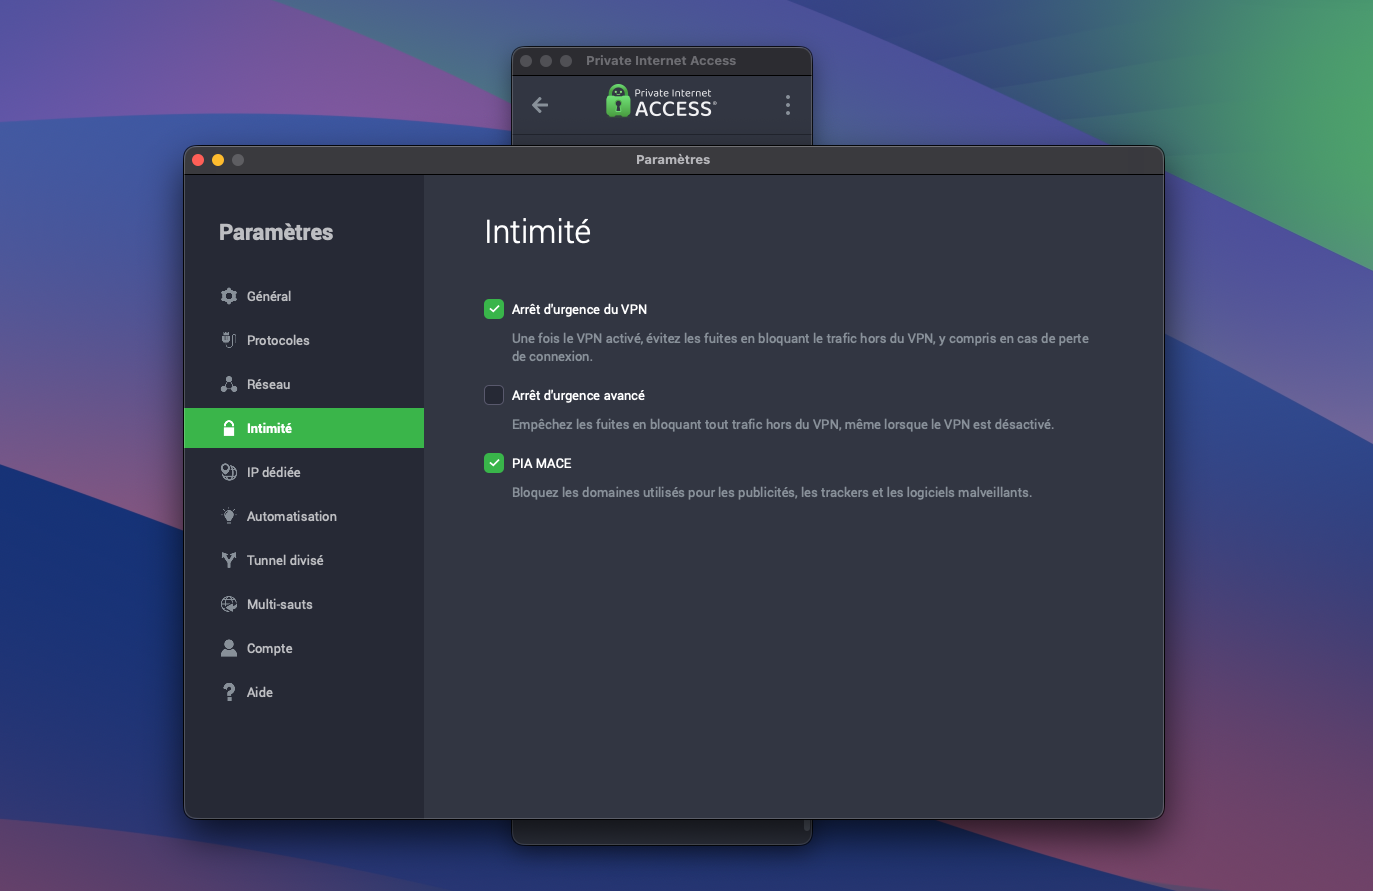The width and height of the screenshot is (1373, 891).
Task: Open the Aide section
Action: pos(304,692)
